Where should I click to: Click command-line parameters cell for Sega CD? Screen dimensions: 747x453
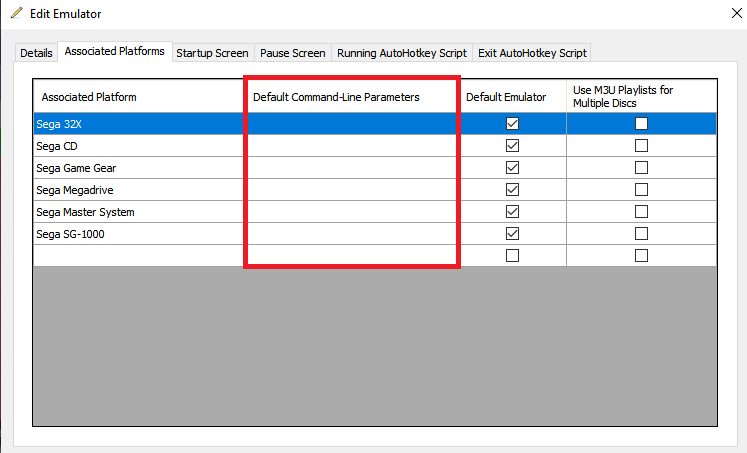click(x=353, y=146)
